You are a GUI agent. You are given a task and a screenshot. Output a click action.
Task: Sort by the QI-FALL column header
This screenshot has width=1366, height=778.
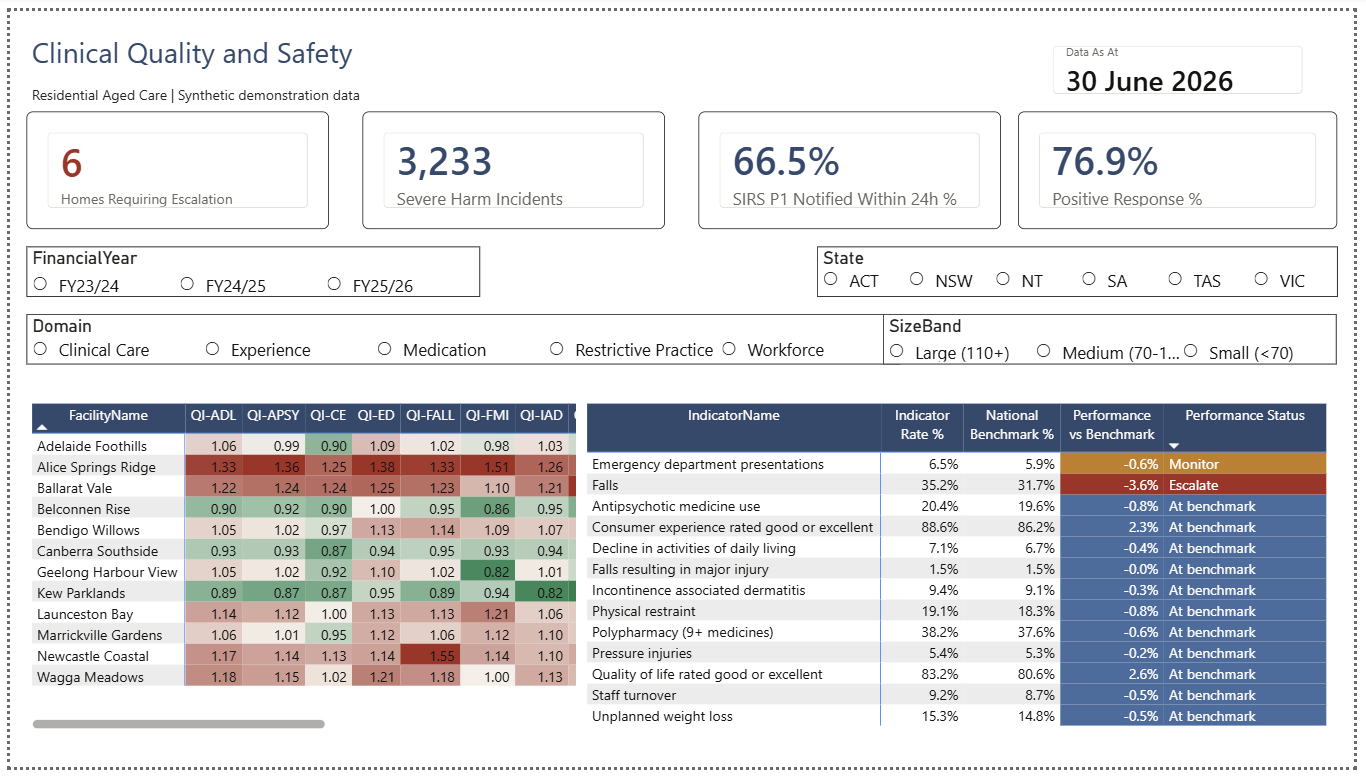click(430, 416)
